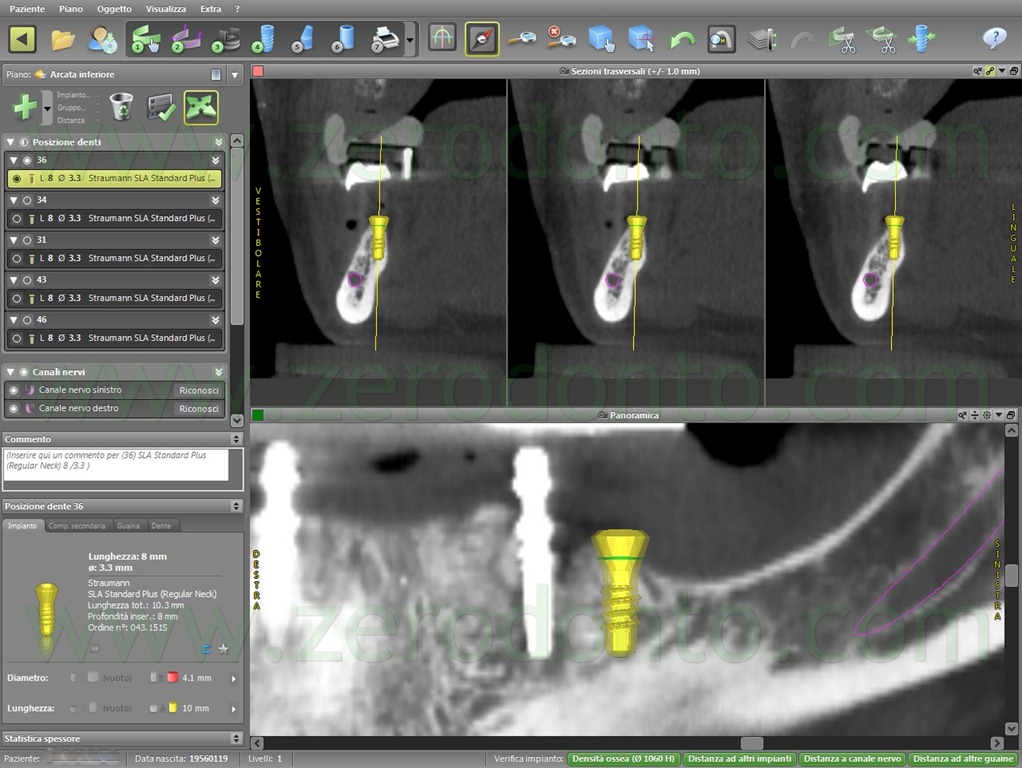Open the Oggetto menu
Image resolution: width=1022 pixels, height=768 pixels.
click(x=114, y=8)
